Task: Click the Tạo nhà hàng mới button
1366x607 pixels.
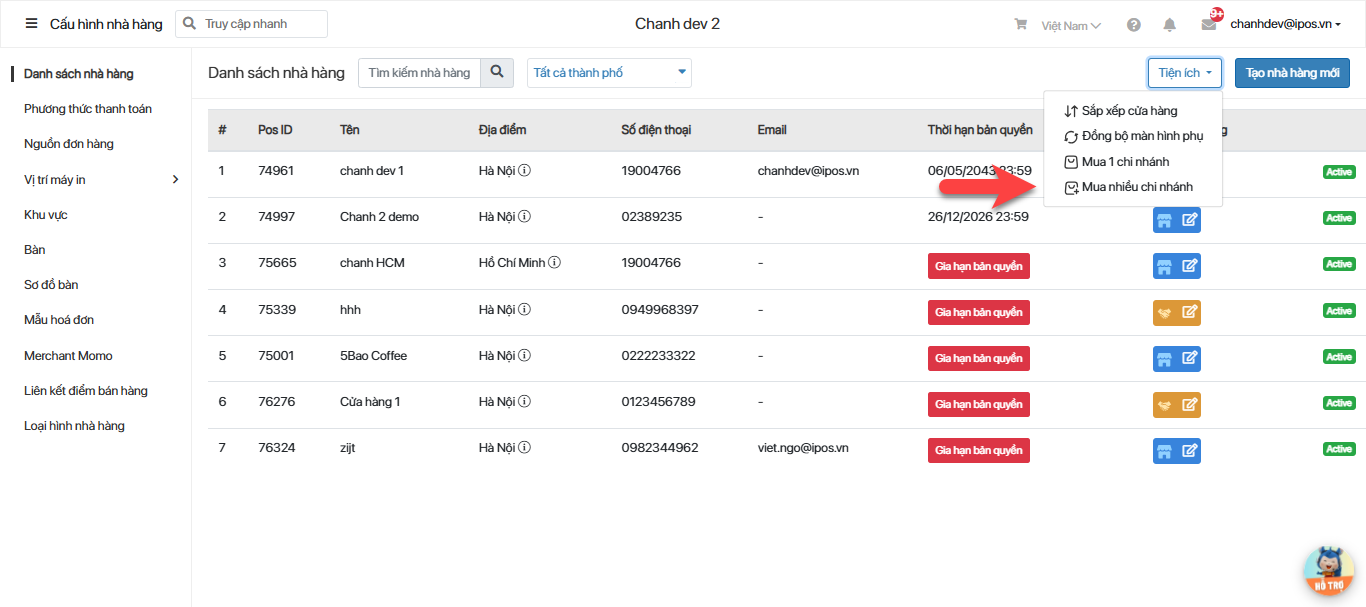Action: point(1291,73)
